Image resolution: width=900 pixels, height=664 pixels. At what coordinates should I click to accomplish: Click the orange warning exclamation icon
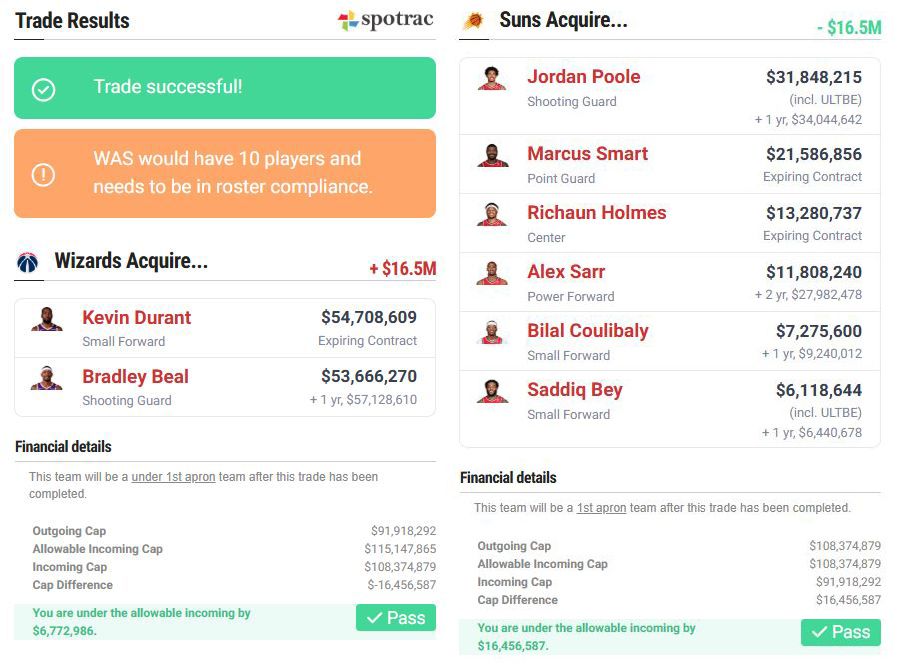[43, 174]
